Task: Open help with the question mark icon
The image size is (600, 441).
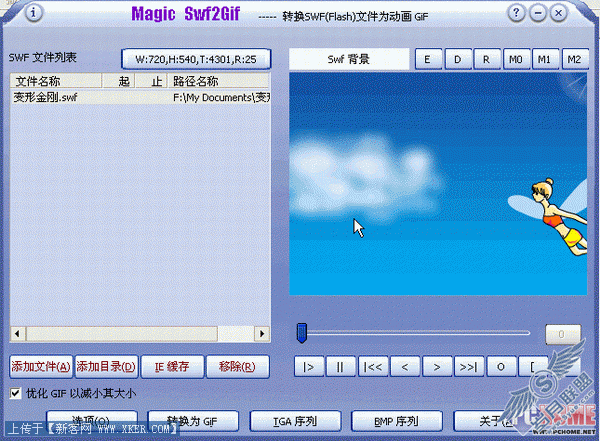Action: pyautogui.click(x=516, y=13)
